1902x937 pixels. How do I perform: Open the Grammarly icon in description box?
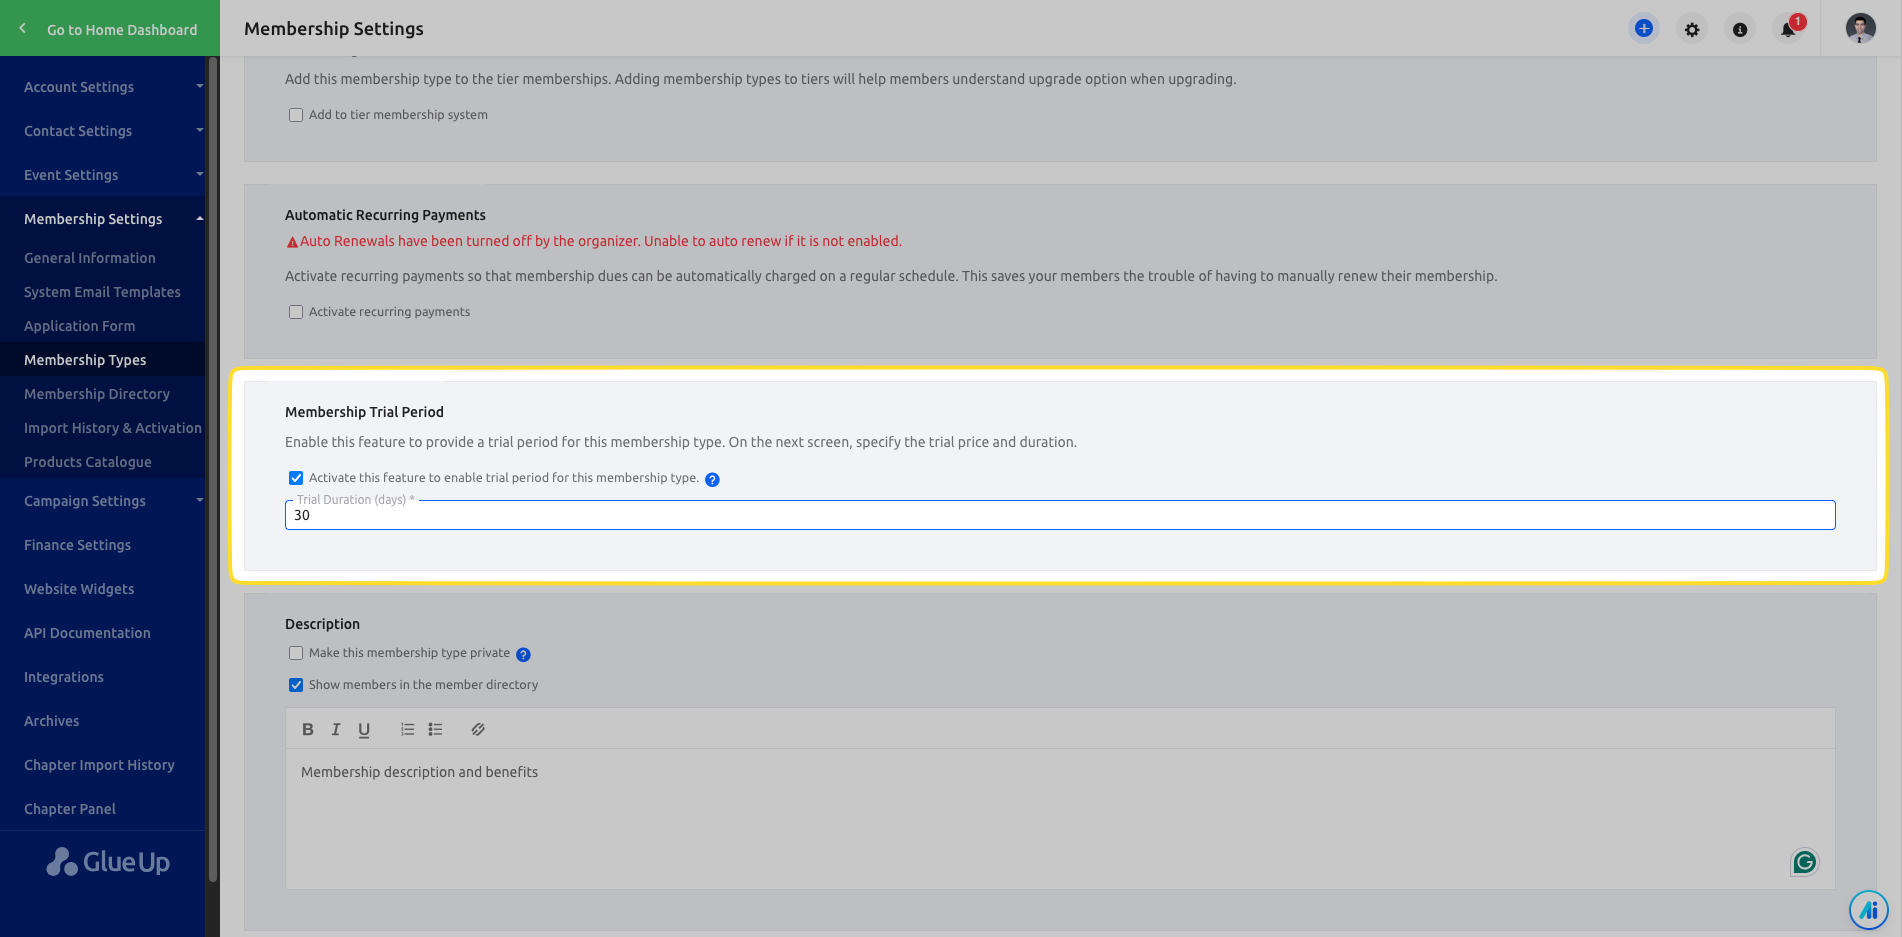[x=1804, y=862]
